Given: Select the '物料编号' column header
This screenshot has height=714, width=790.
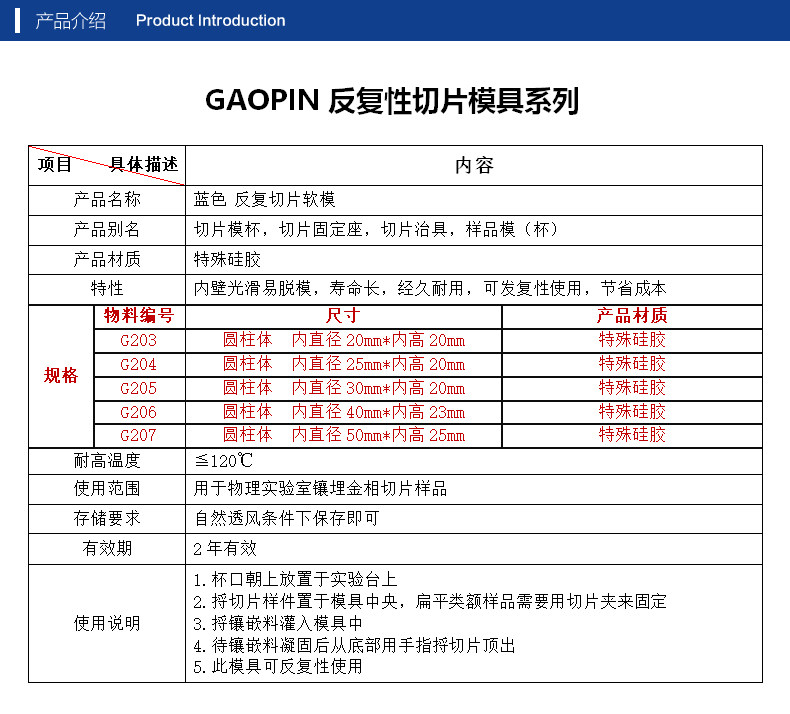Looking at the screenshot, I should tap(139, 315).
